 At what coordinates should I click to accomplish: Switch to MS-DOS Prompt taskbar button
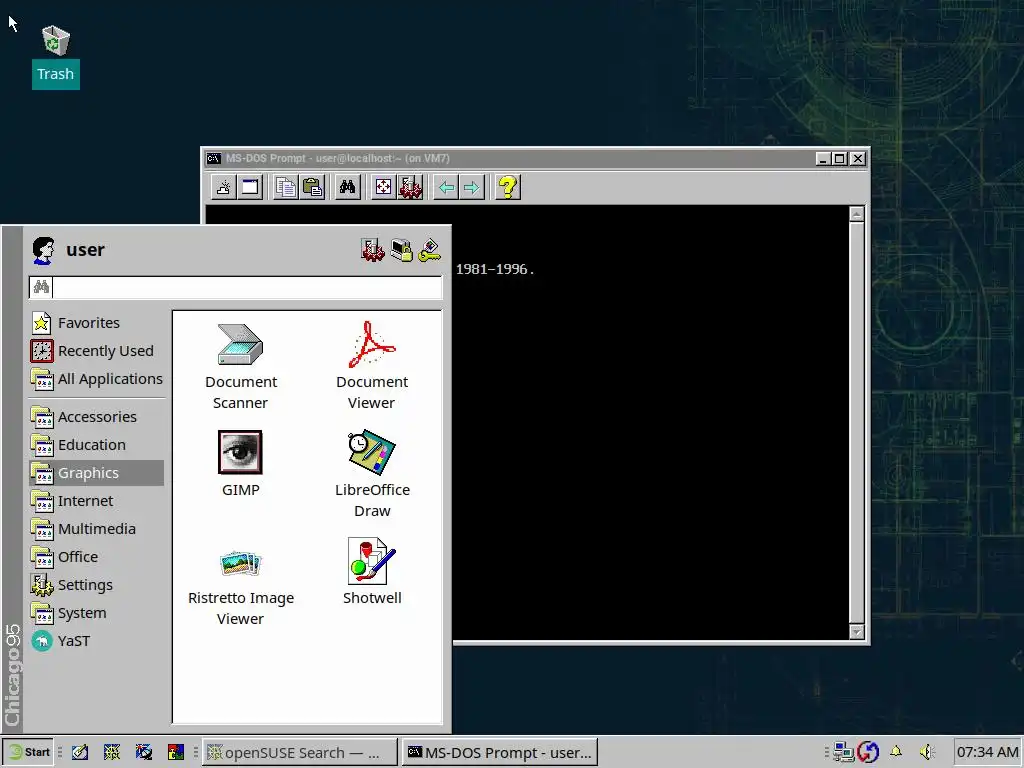499,752
